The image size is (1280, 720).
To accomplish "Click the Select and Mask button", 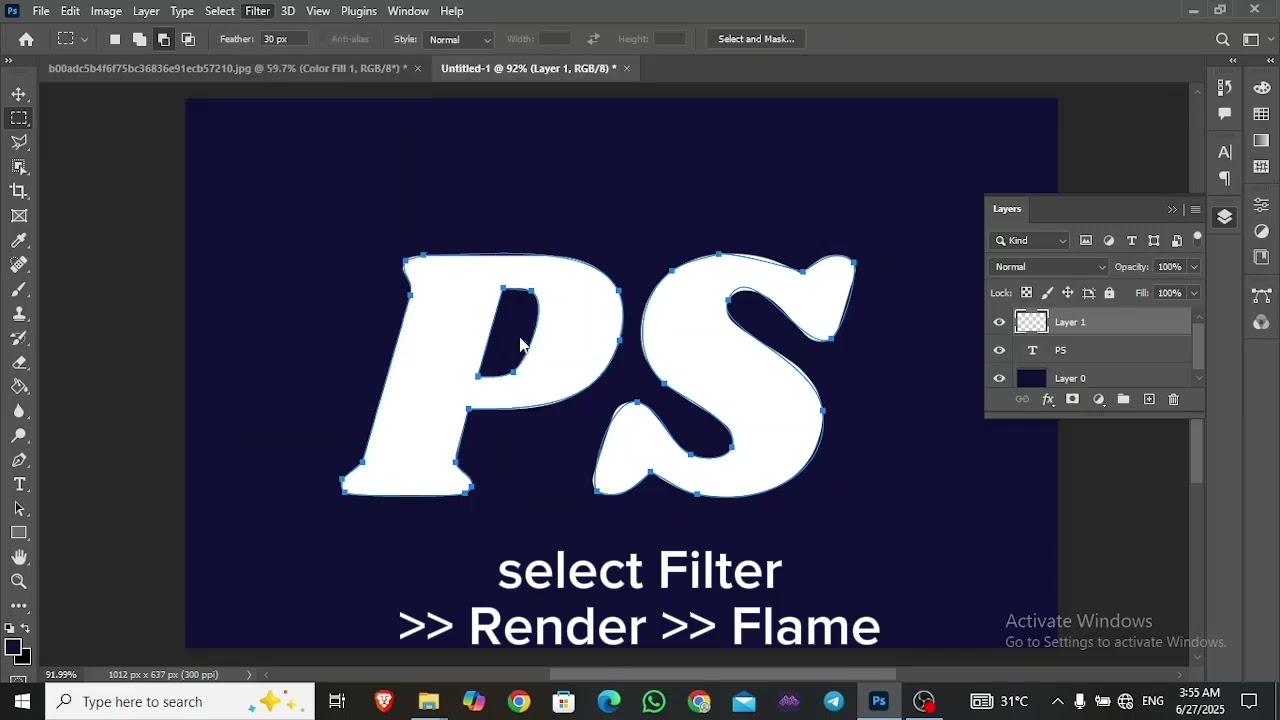I will tap(756, 39).
